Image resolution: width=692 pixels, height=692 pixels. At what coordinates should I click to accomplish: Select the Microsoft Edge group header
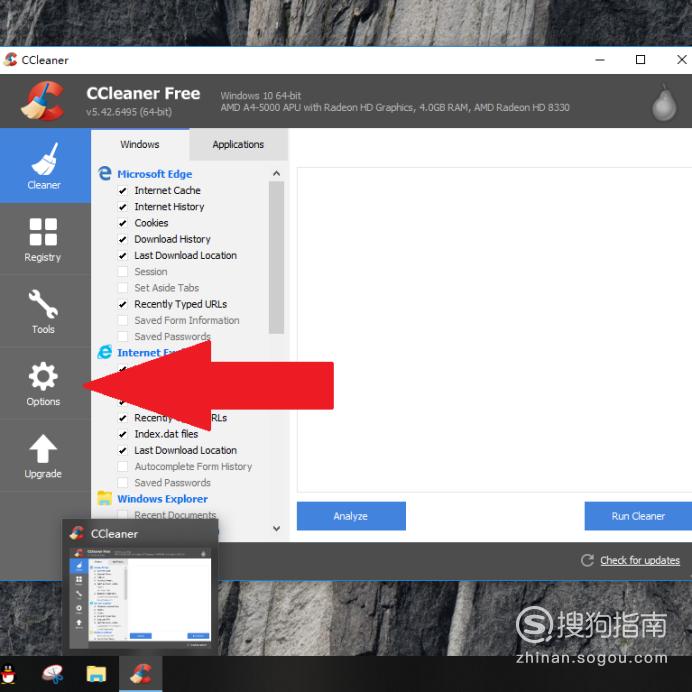click(x=154, y=174)
